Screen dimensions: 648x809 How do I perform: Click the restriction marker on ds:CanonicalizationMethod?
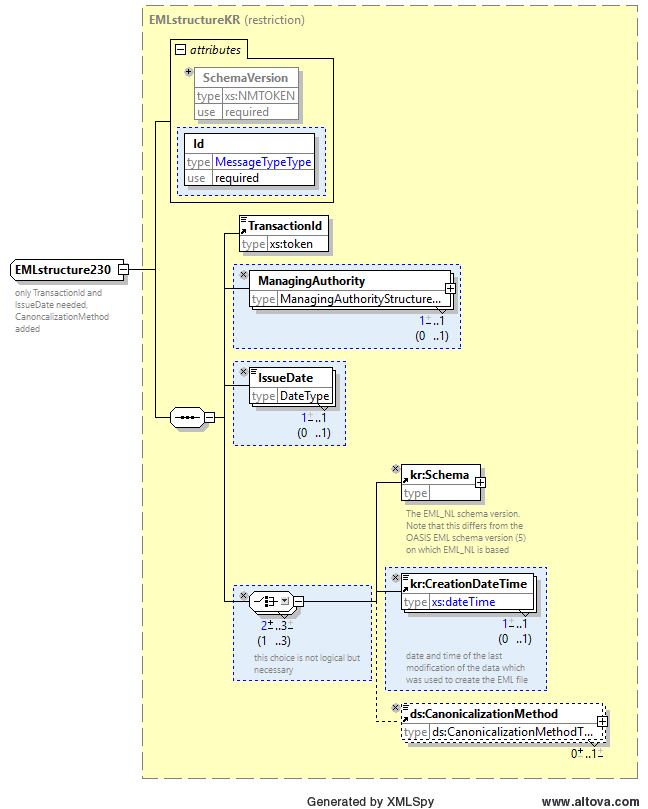(396, 707)
